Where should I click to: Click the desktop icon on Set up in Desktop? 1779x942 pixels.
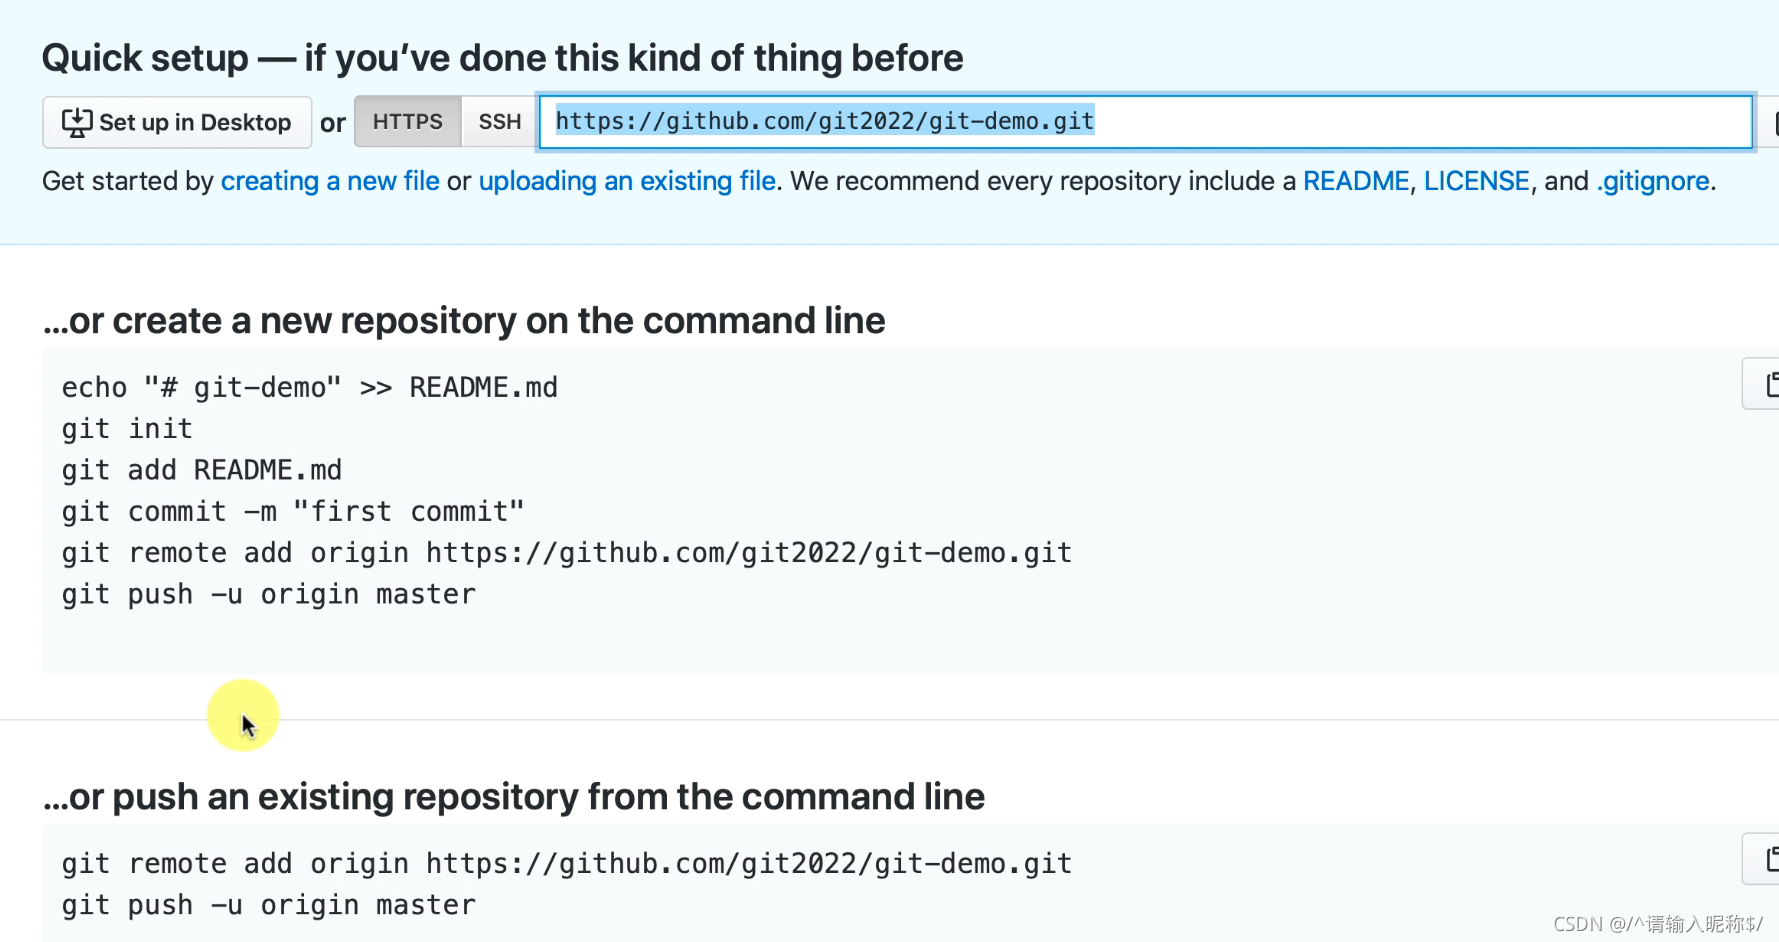[77, 122]
